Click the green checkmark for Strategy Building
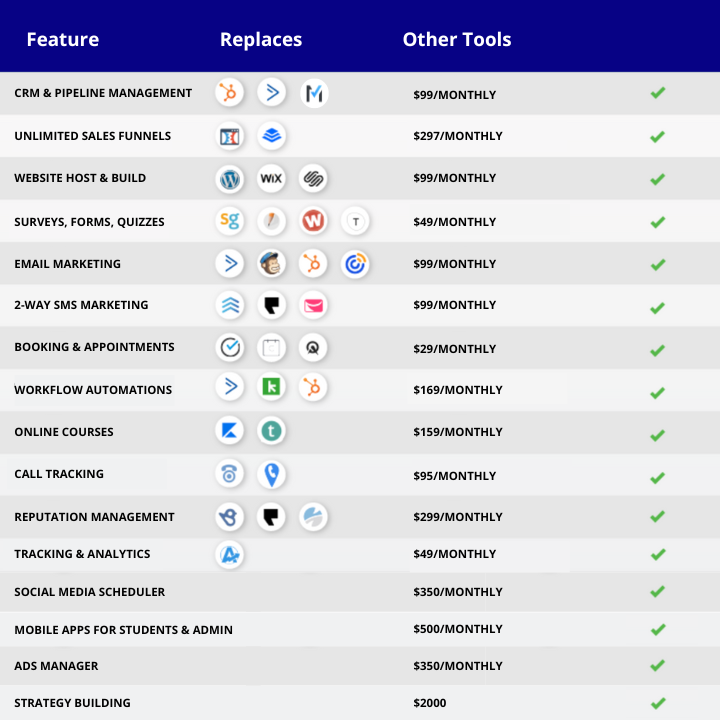720x720 pixels. pos(658,703)
